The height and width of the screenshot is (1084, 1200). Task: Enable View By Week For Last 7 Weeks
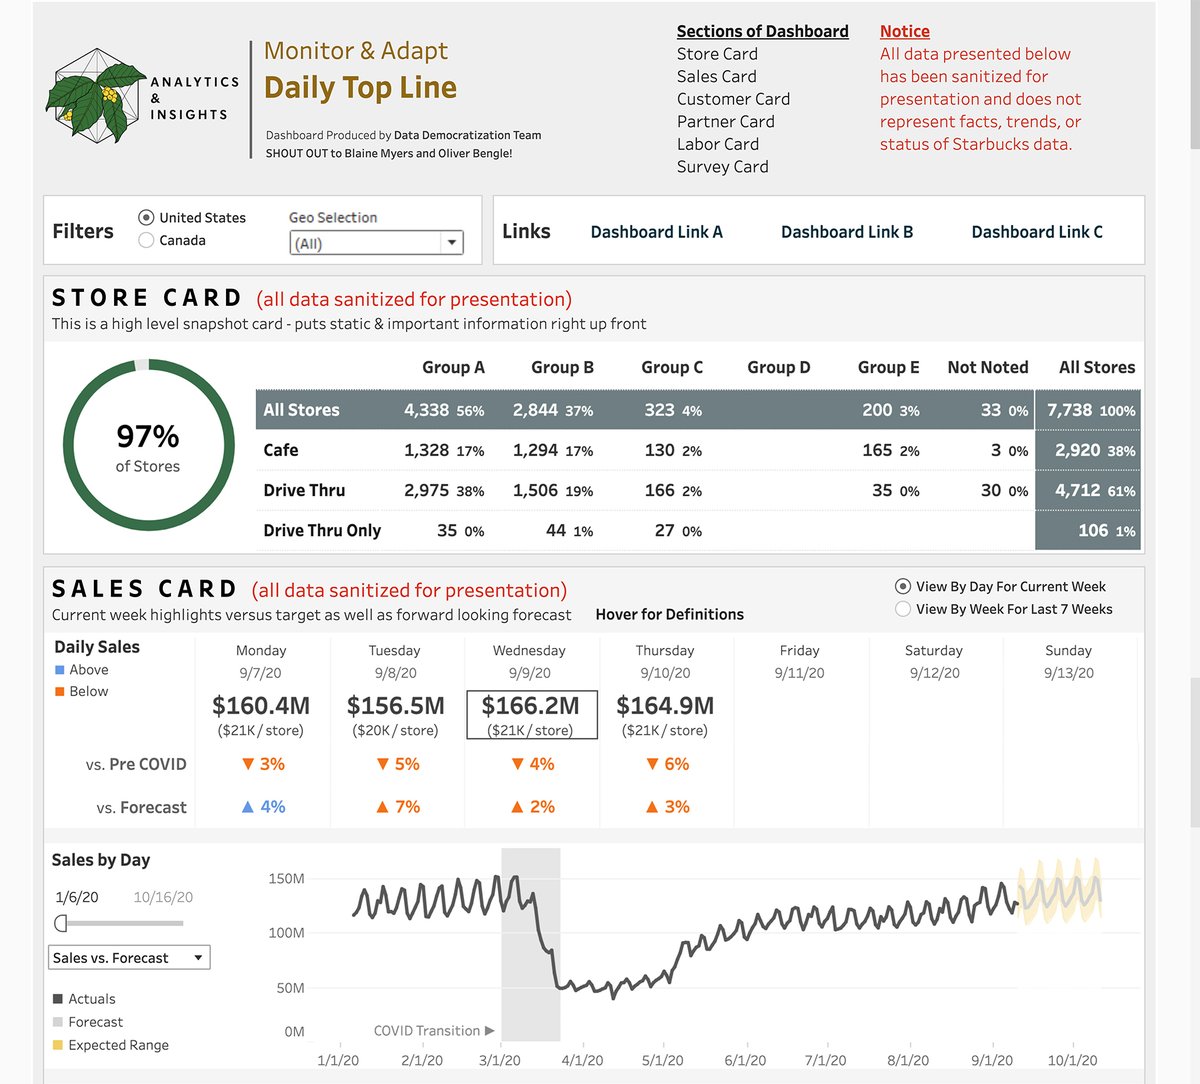coord(903,608)
